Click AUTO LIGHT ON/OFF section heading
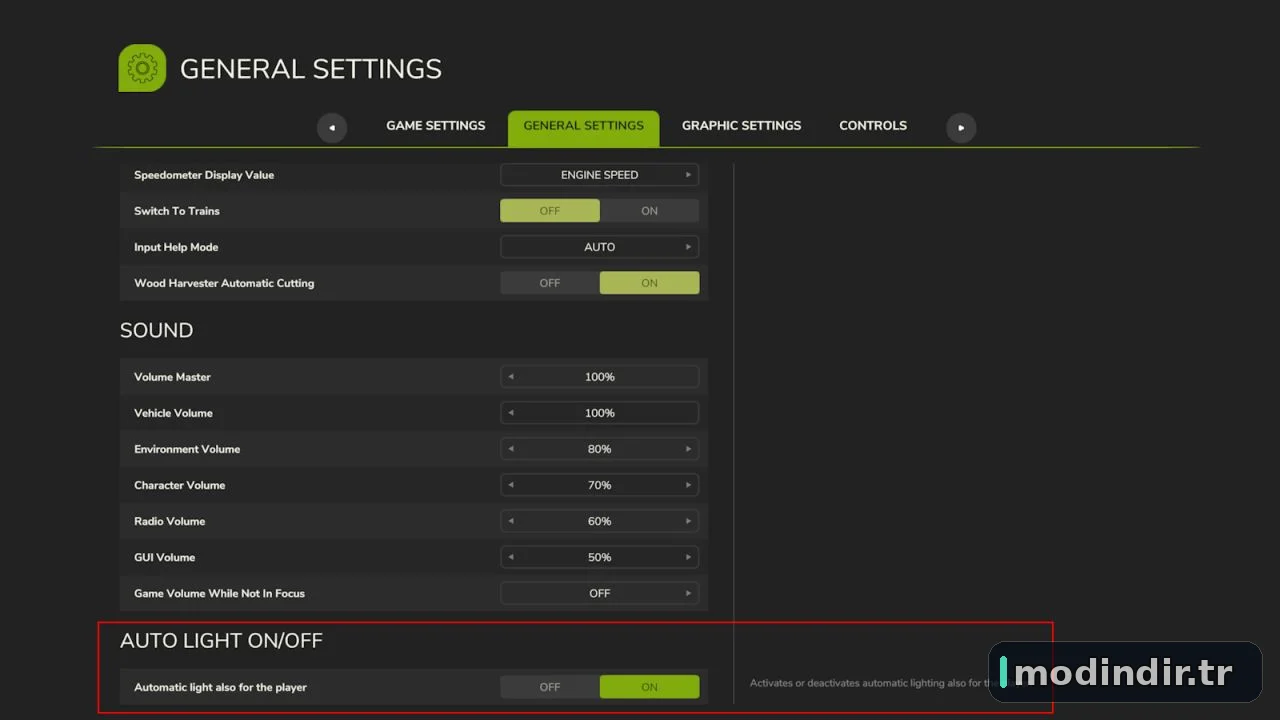Screen dimensions: 1280x720 coord(221,640)
